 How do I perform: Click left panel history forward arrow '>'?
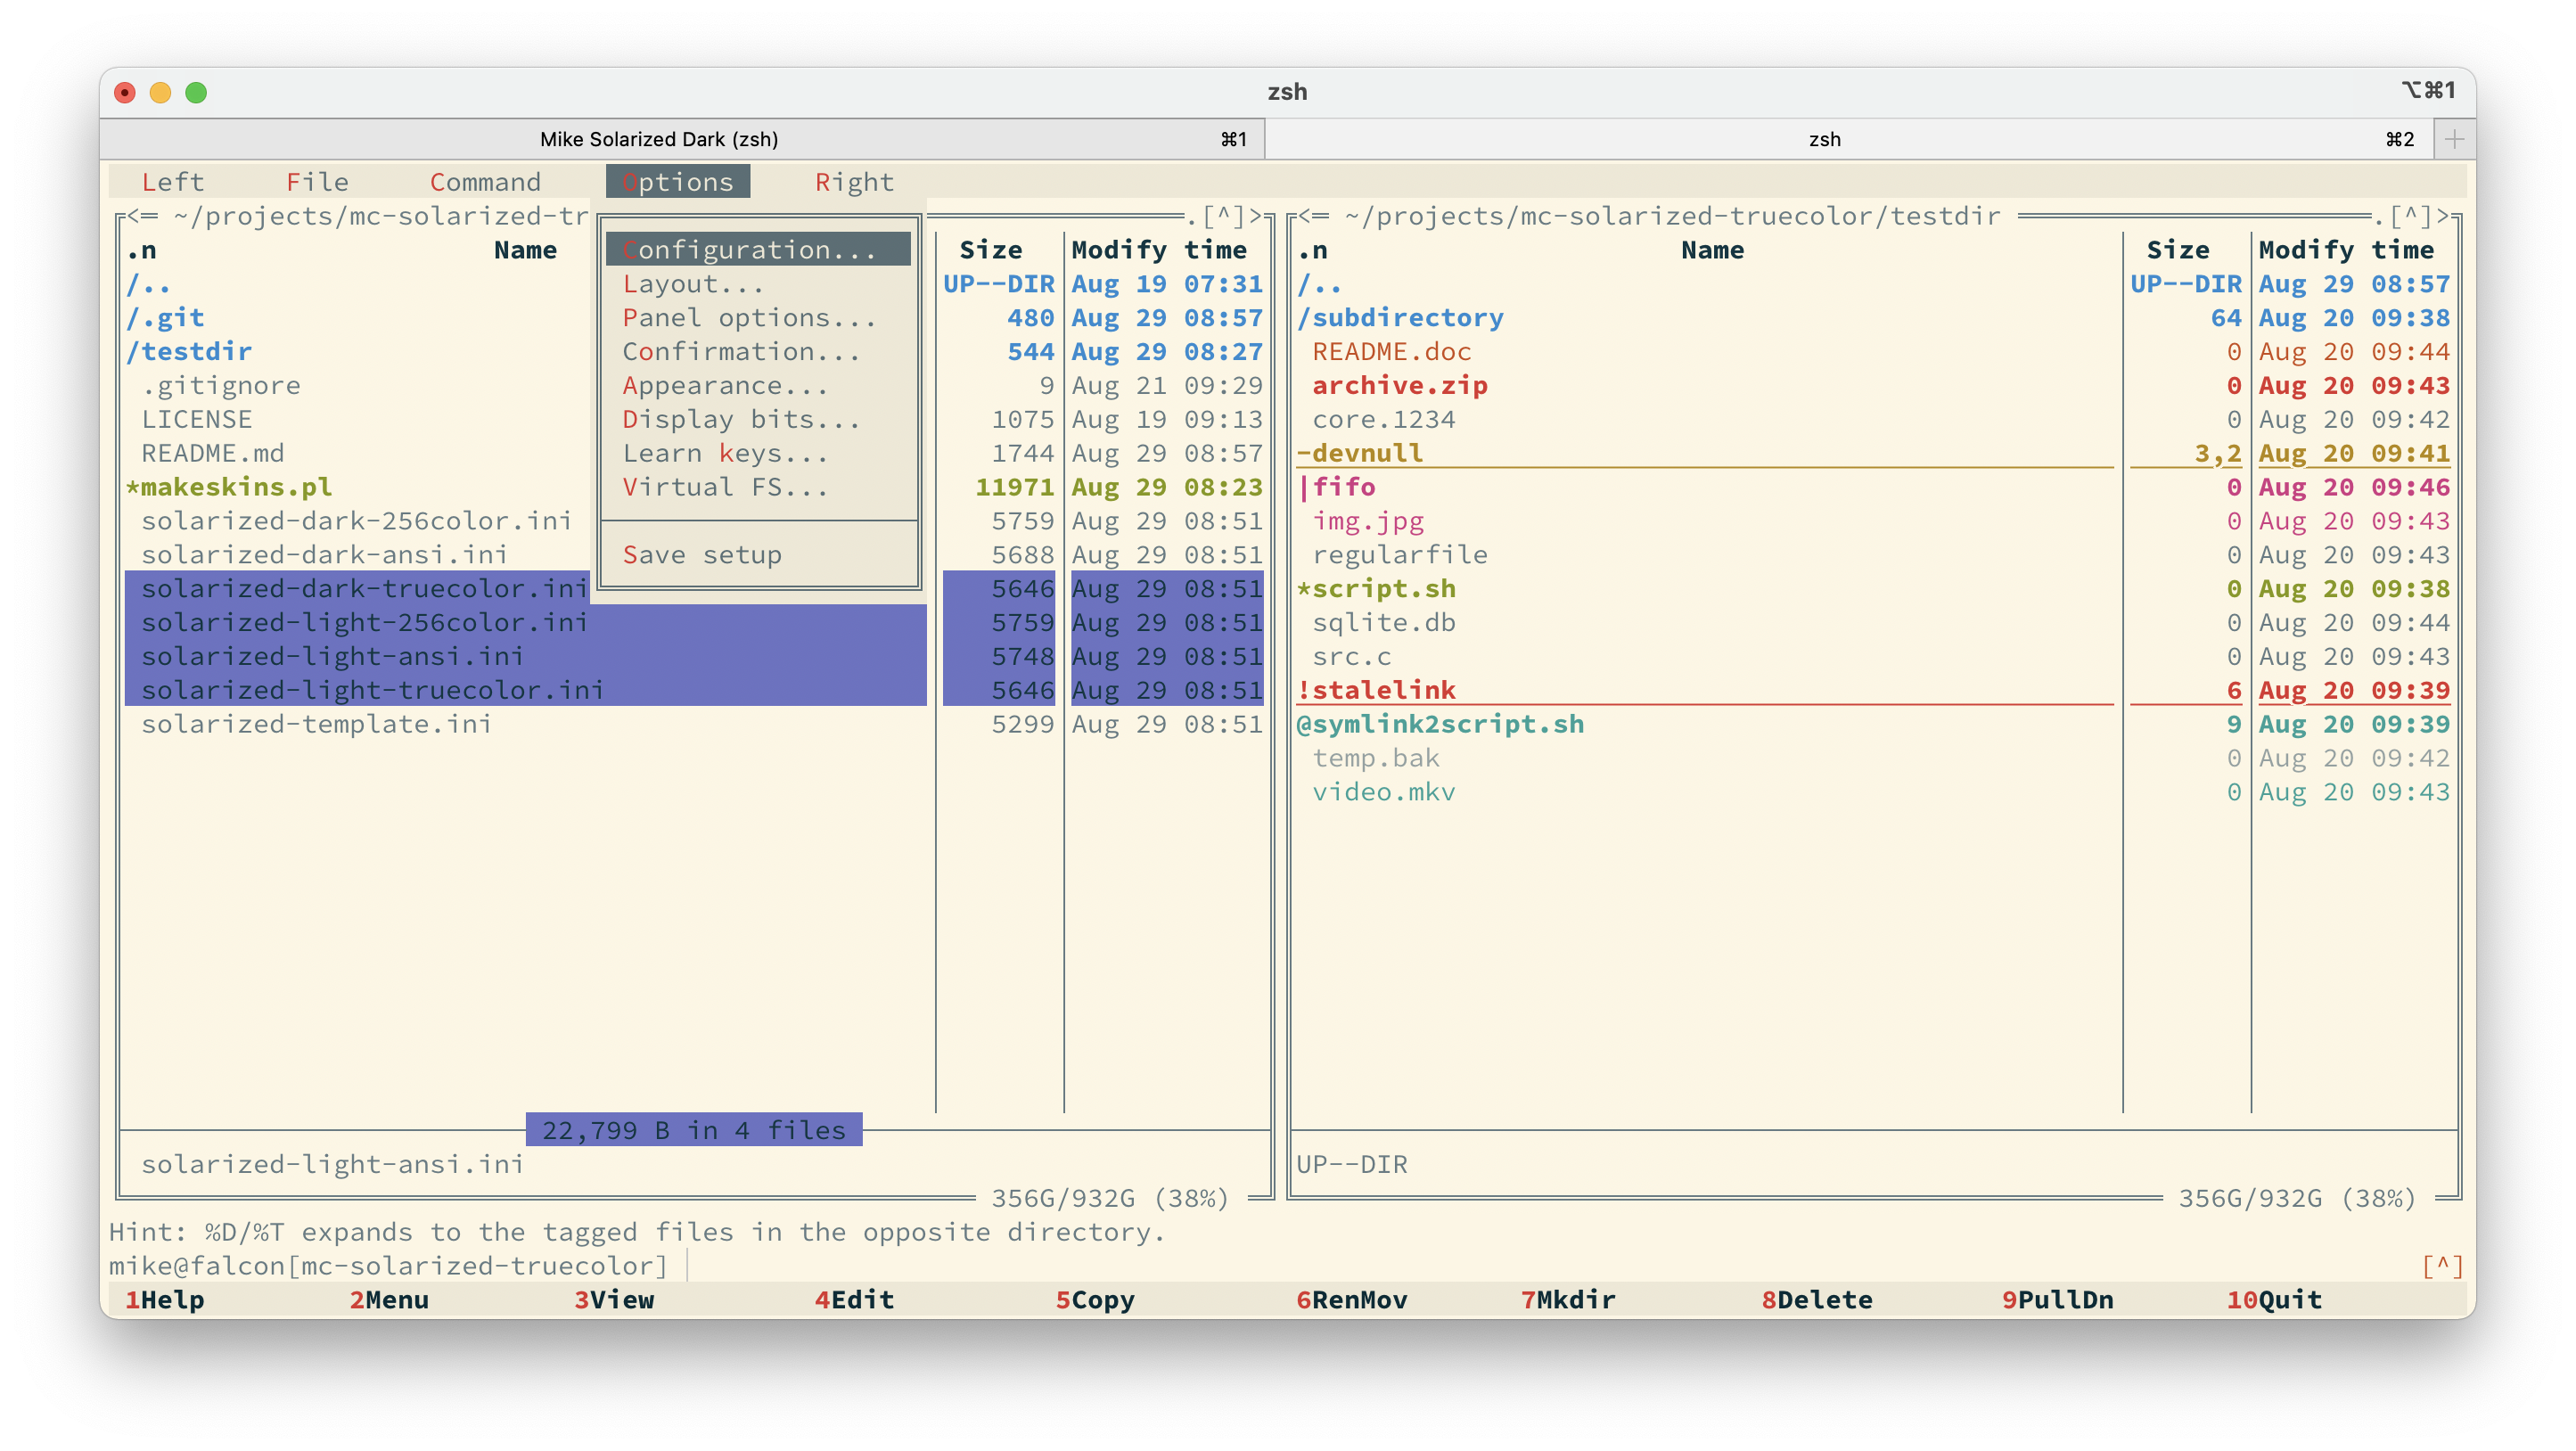click(1256, 216)
